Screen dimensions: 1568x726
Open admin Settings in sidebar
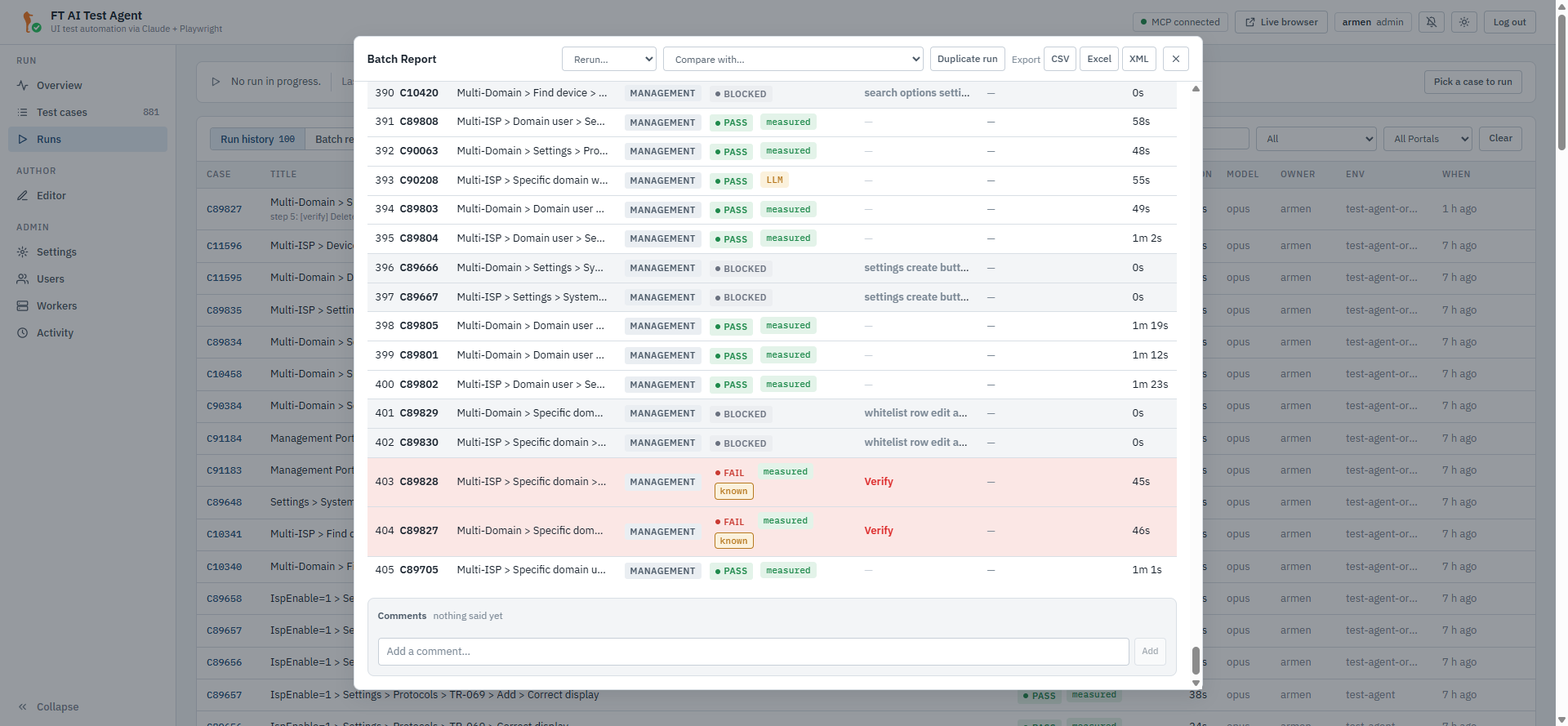(87, 252)
